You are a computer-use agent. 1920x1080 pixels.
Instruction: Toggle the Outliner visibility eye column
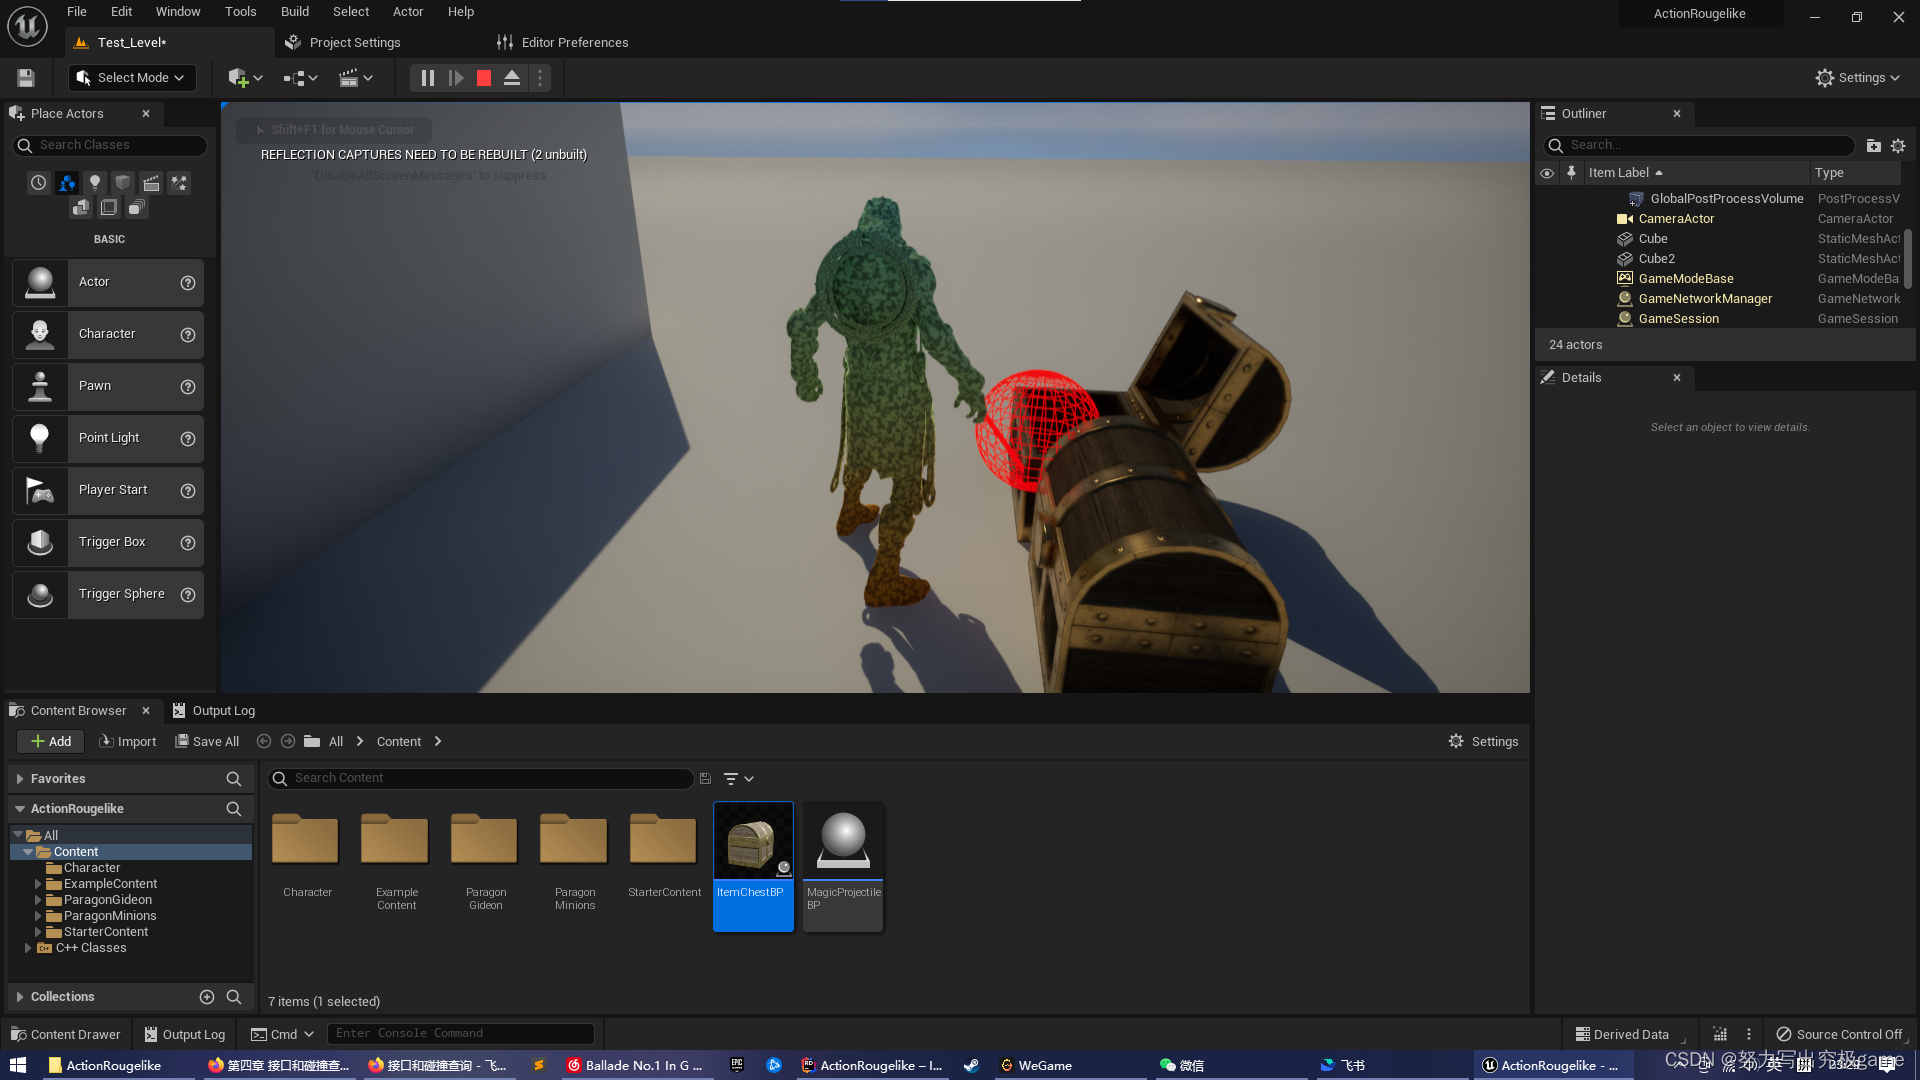point(1547,173)
